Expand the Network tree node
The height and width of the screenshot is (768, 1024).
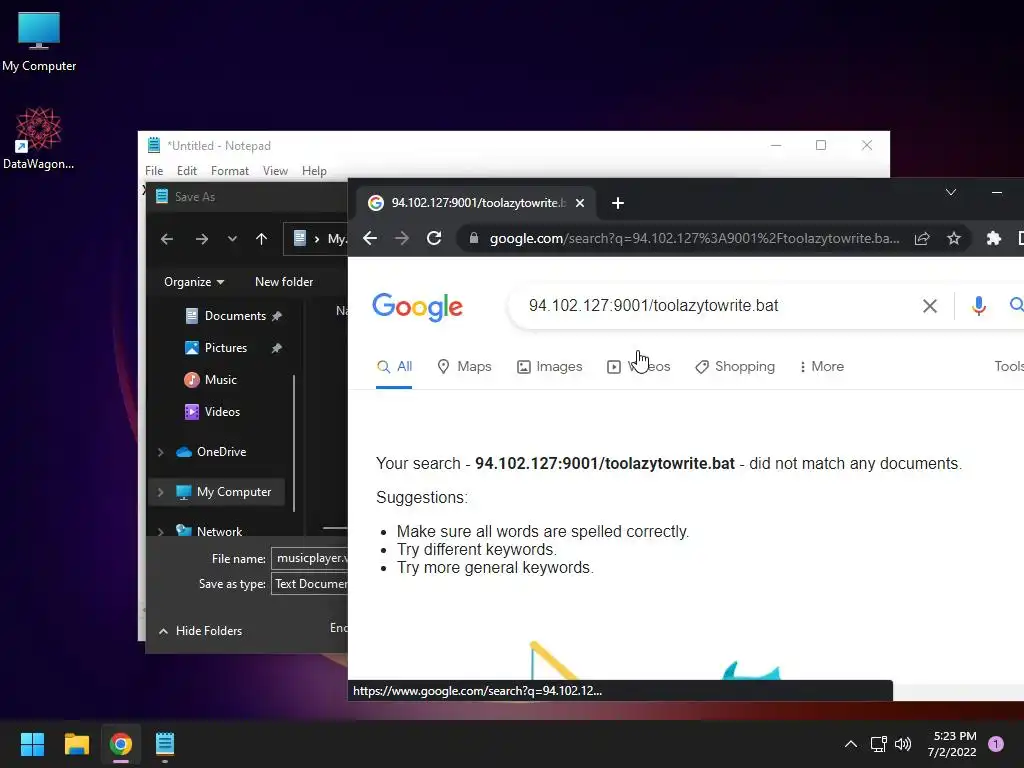pyautogui.click(x=161, y=532)
